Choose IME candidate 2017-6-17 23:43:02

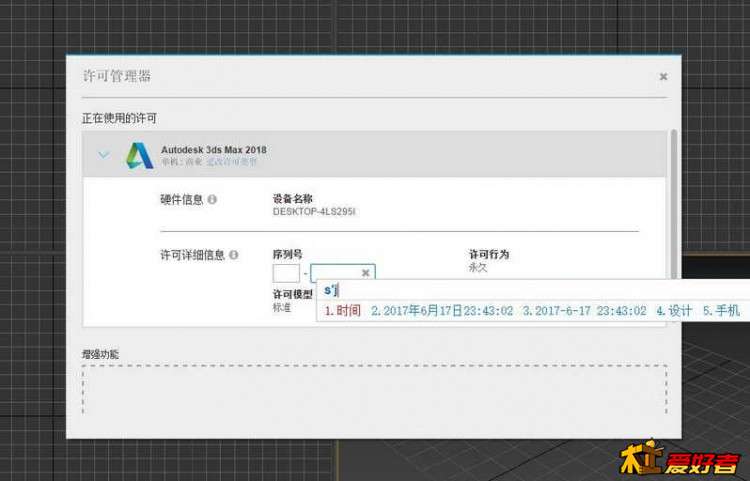coord(585,311)
